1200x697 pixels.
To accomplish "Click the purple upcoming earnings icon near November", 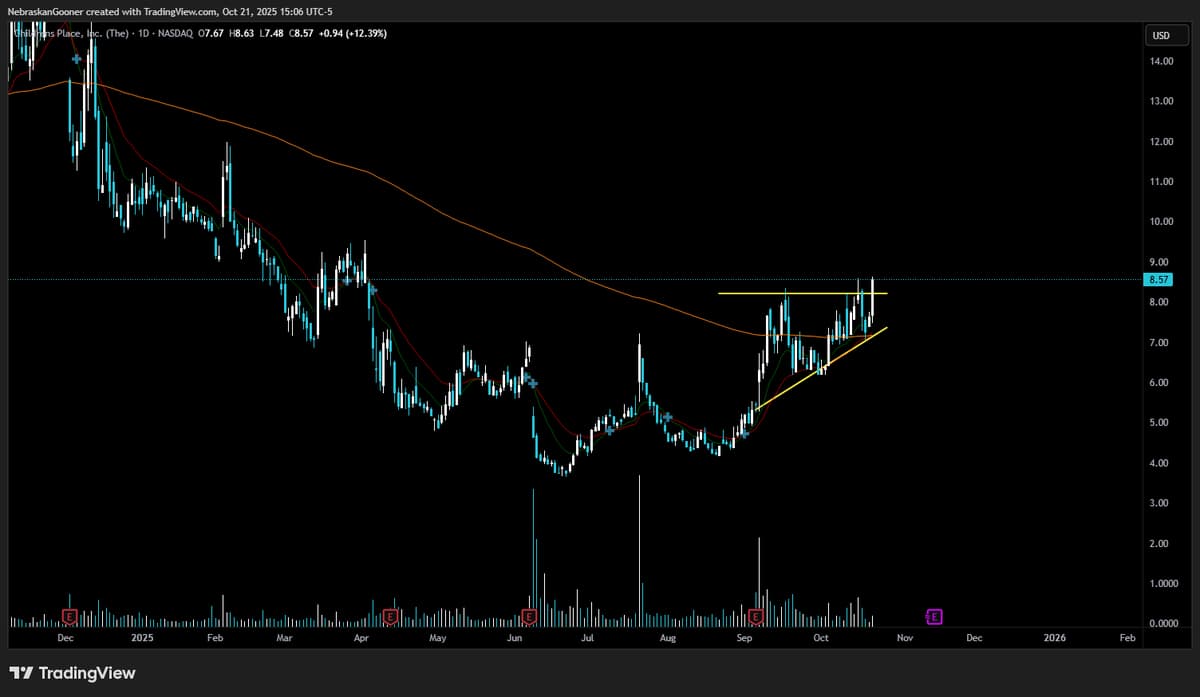I will (934, 617).
